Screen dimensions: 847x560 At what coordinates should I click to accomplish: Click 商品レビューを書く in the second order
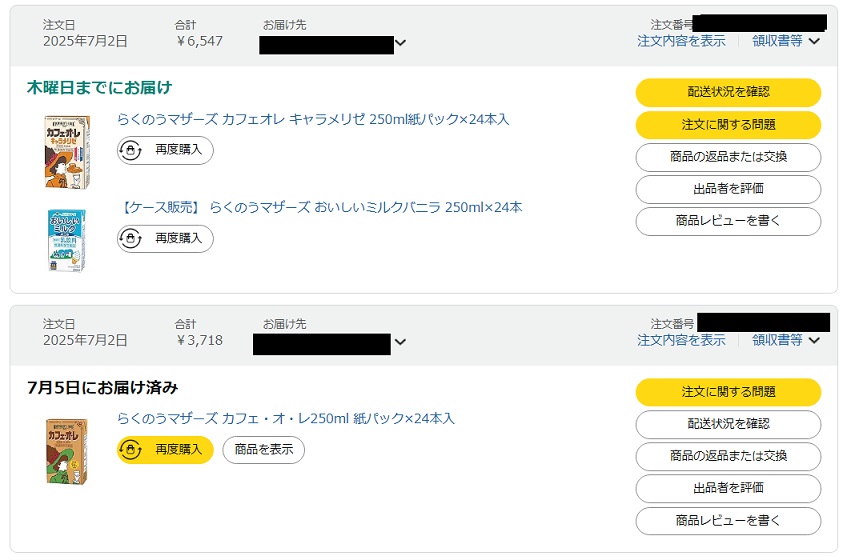728,521
